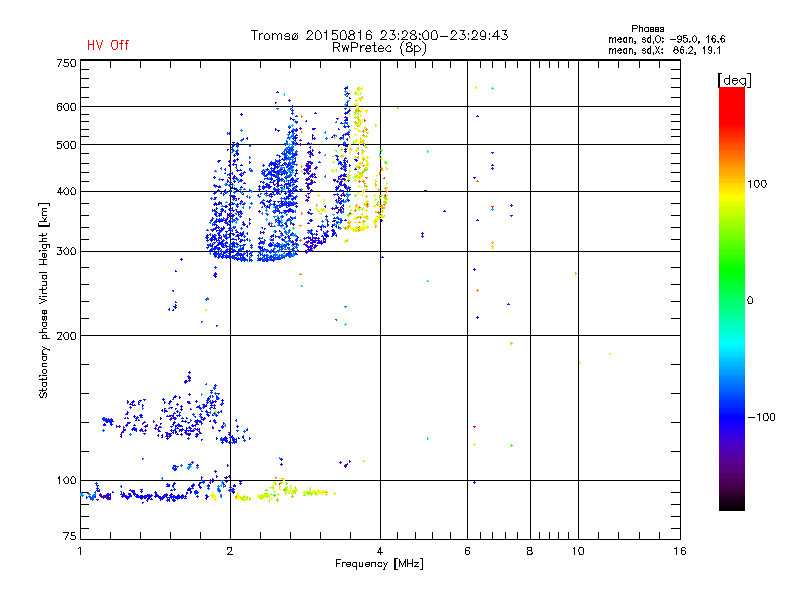800x600 pixels.
Task: Click the y-axis label '750'
Action: 66,63
